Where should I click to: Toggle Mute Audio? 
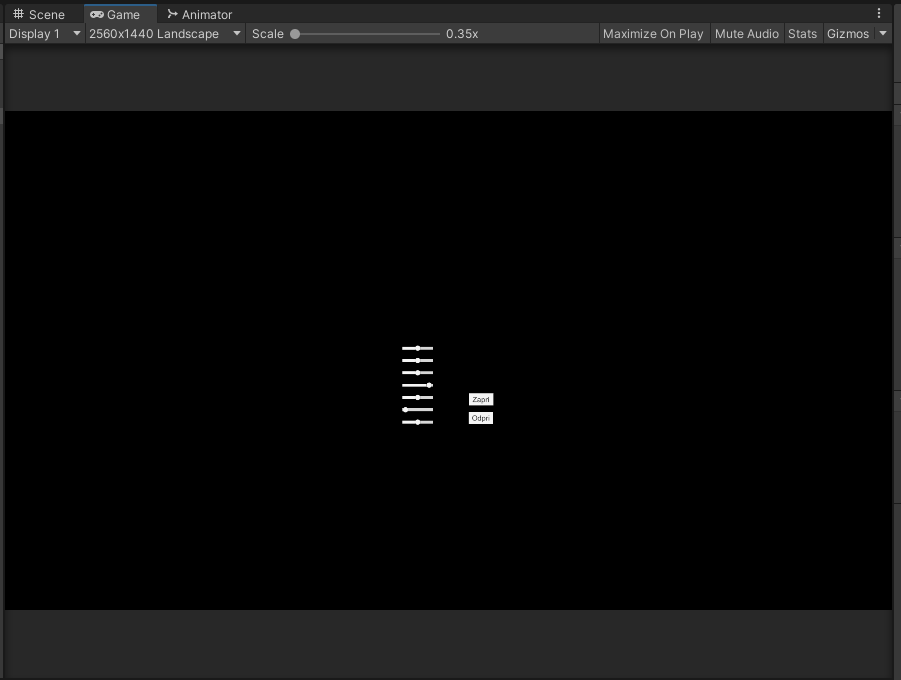(x=746, y=34)
